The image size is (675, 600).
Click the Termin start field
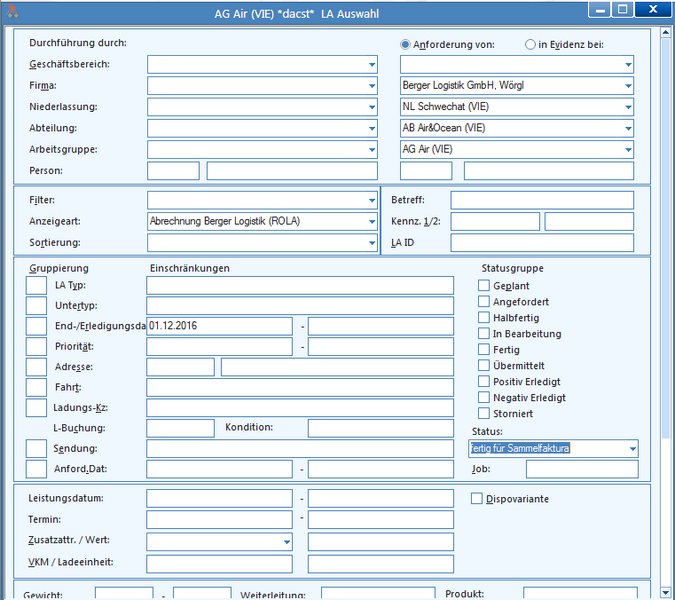[x=220, y=520]
